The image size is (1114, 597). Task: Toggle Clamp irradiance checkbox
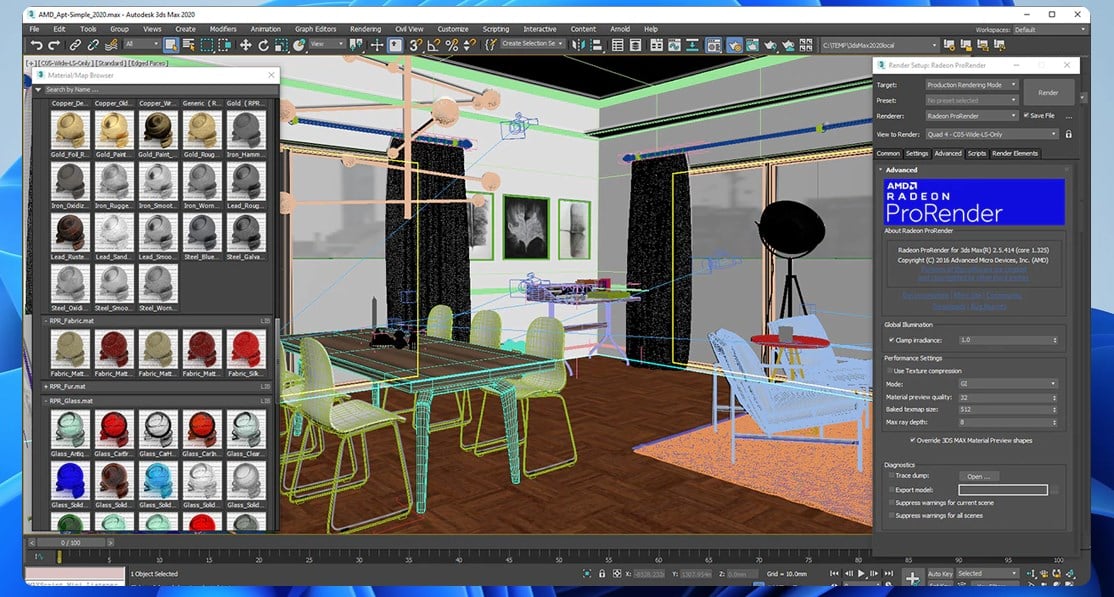892,340
